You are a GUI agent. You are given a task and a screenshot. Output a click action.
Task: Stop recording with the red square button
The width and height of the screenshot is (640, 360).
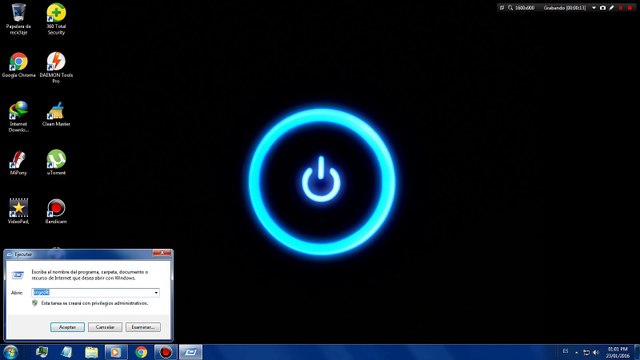pyautogui.click(x=630, y=8)
